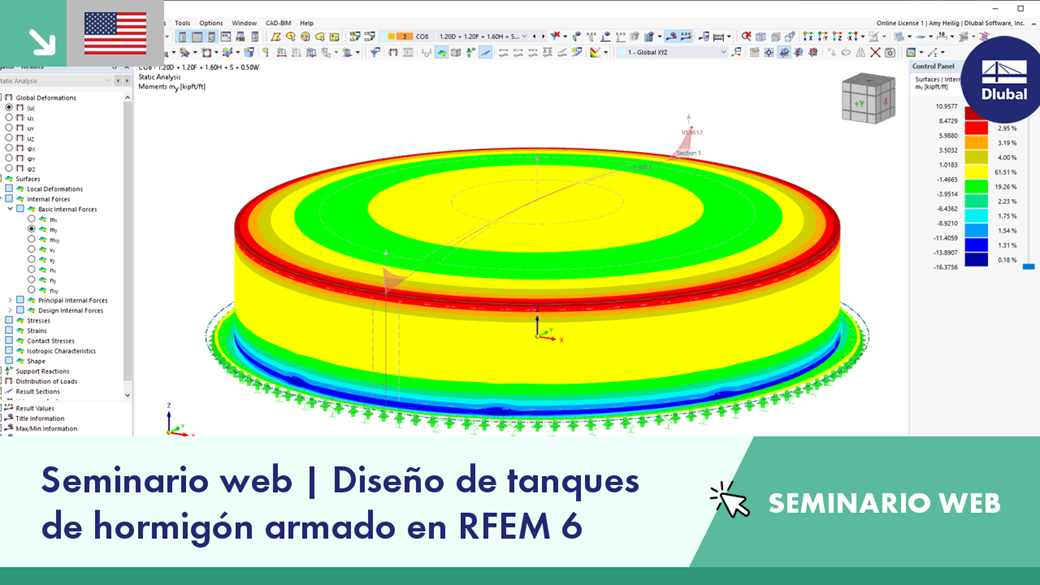
Task: Select the vx shear force radio button
Action: tap(31, 249)
